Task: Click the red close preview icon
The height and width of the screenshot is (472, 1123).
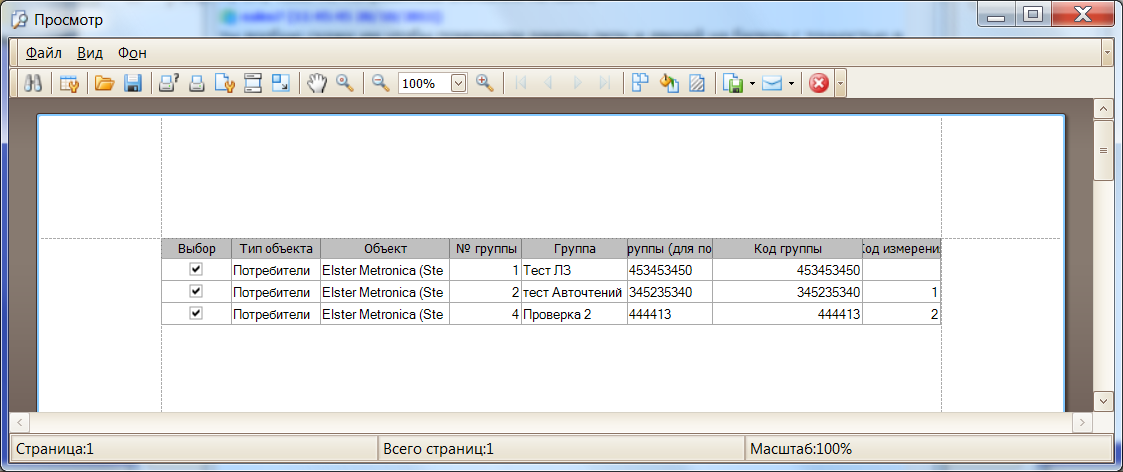Action: pyautogui.click(x=819, y=84)
